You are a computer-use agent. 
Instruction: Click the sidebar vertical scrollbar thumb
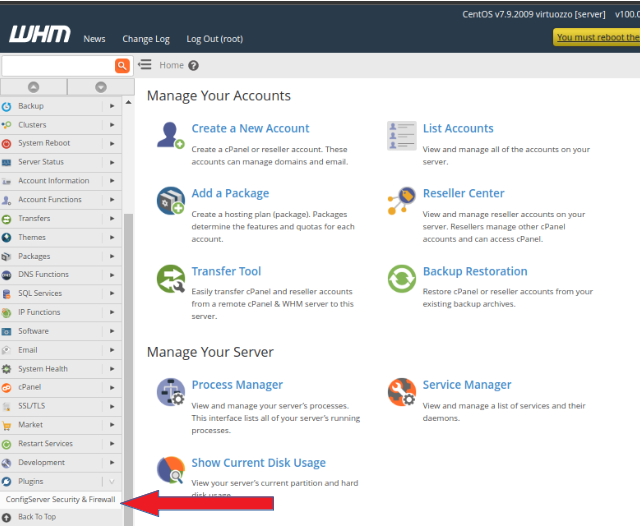(128, 369)
